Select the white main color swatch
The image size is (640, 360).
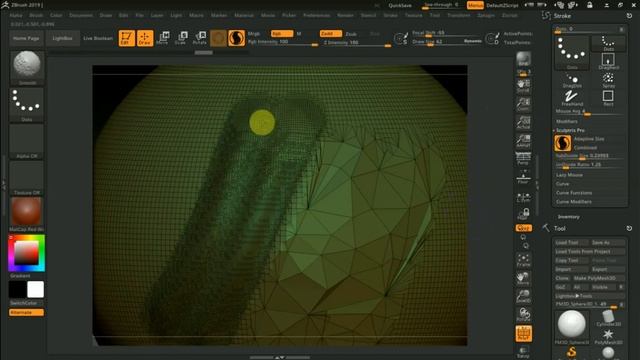click(x=36, y=289)
